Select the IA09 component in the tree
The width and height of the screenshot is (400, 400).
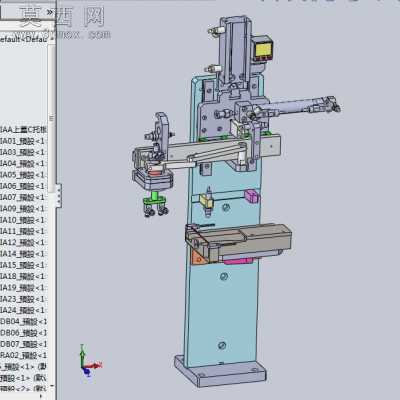[23, 209]
